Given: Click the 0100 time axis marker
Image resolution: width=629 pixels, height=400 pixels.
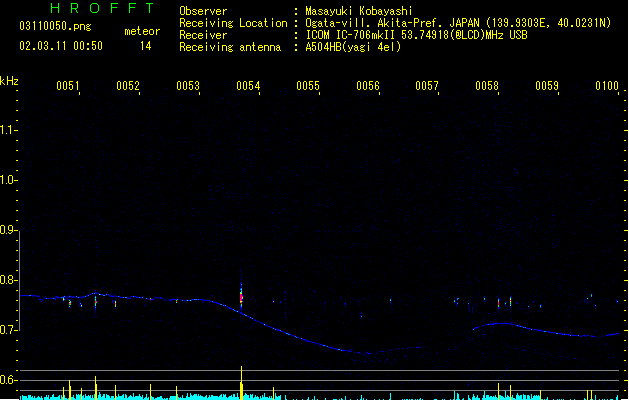Looking at the screenshot, I should click(607, 86).
